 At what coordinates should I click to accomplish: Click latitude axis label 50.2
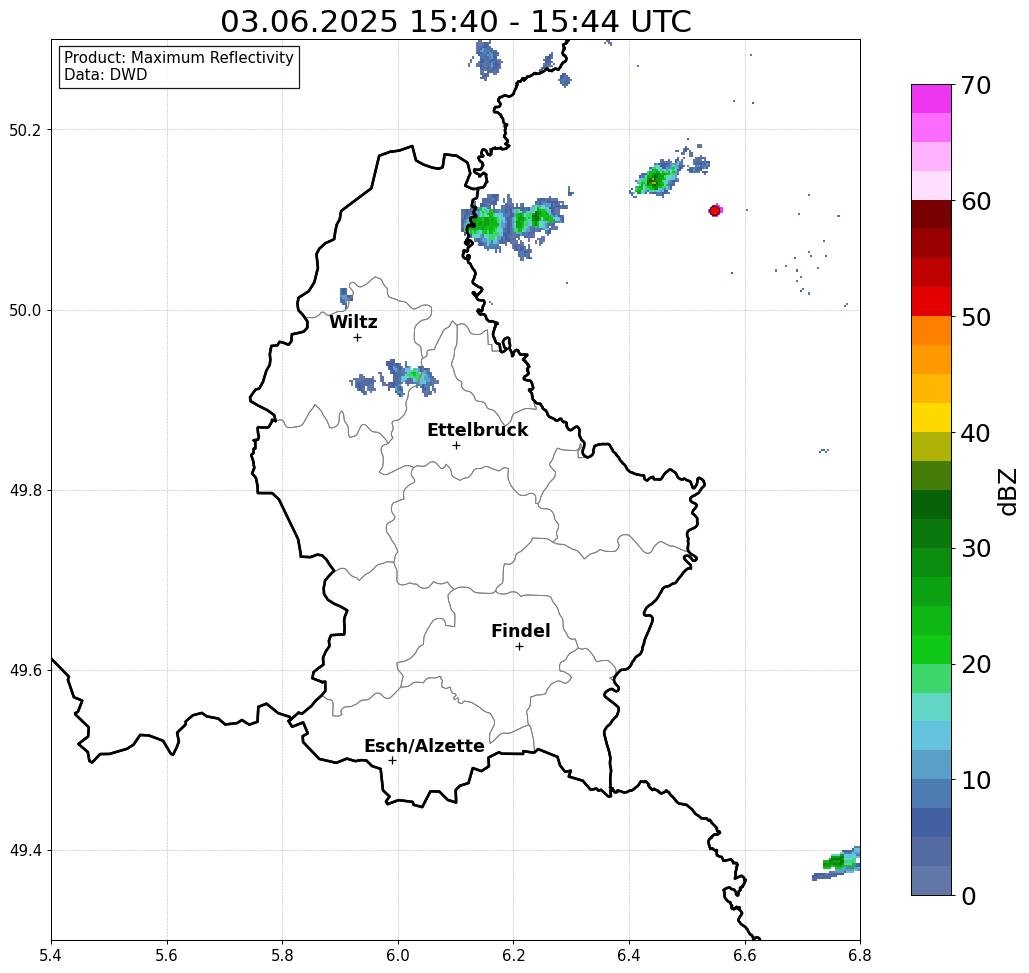(x=25, y=130)
